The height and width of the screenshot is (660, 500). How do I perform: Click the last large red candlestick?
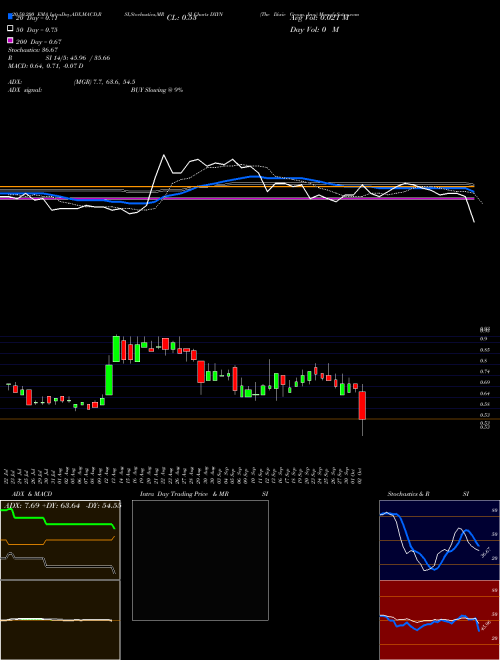pyautogui.click(x=362, y=405)
